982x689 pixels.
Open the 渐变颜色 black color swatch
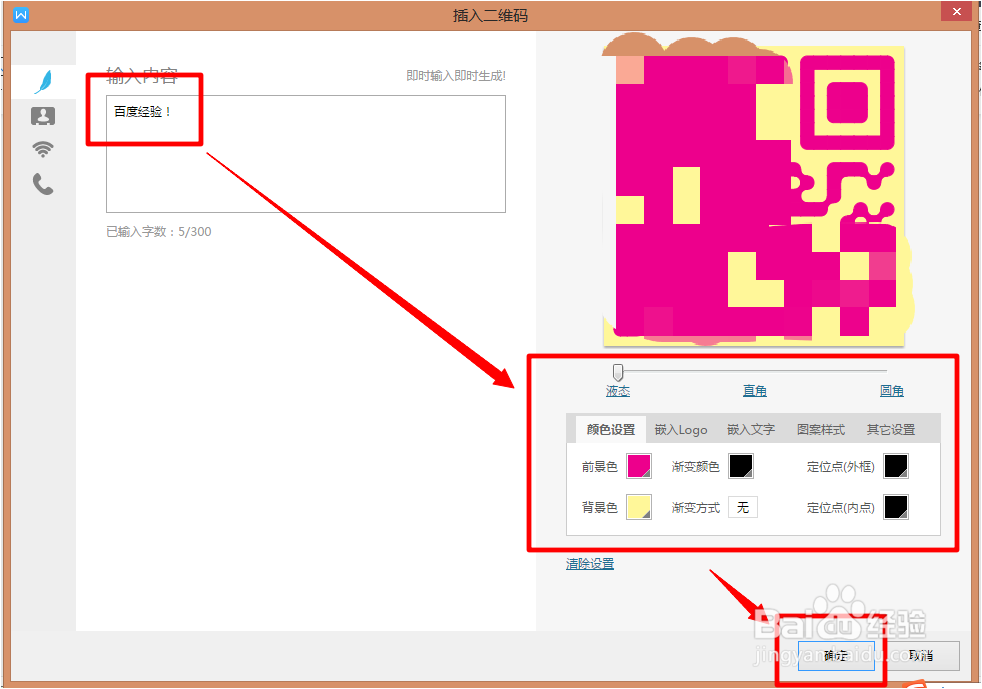[x=741, y=466]
